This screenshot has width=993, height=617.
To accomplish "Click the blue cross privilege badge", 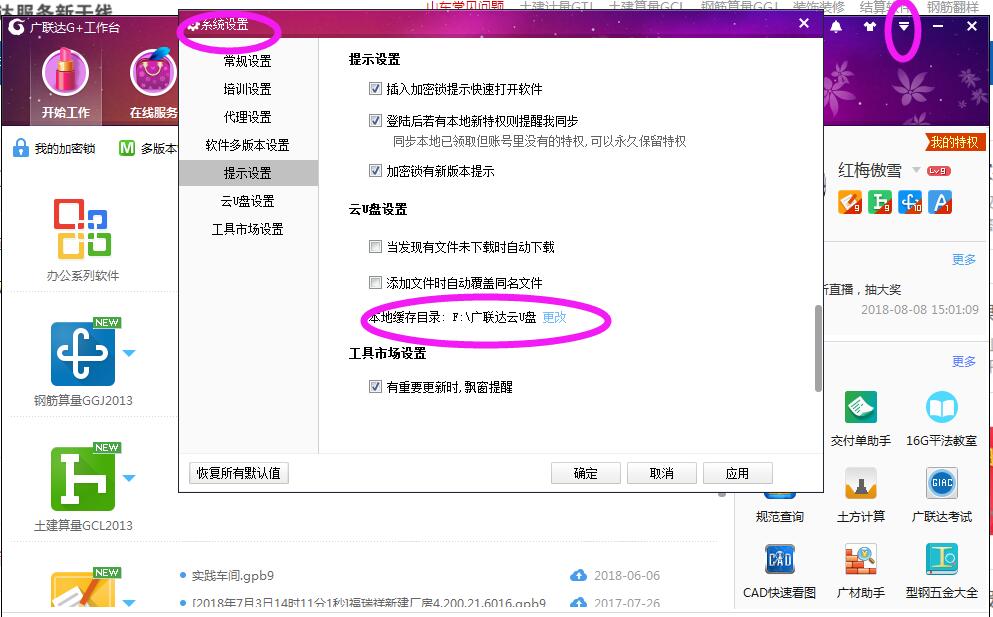I will [910, 202].
